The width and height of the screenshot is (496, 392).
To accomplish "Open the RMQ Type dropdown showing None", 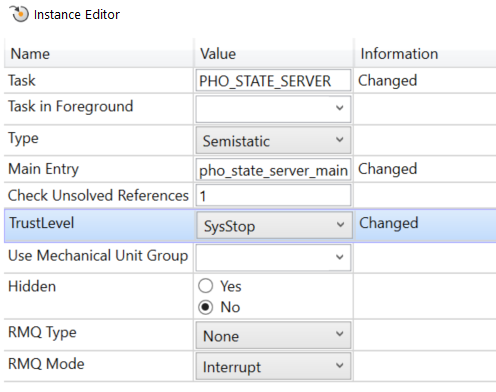I will [x=273, y=335].
